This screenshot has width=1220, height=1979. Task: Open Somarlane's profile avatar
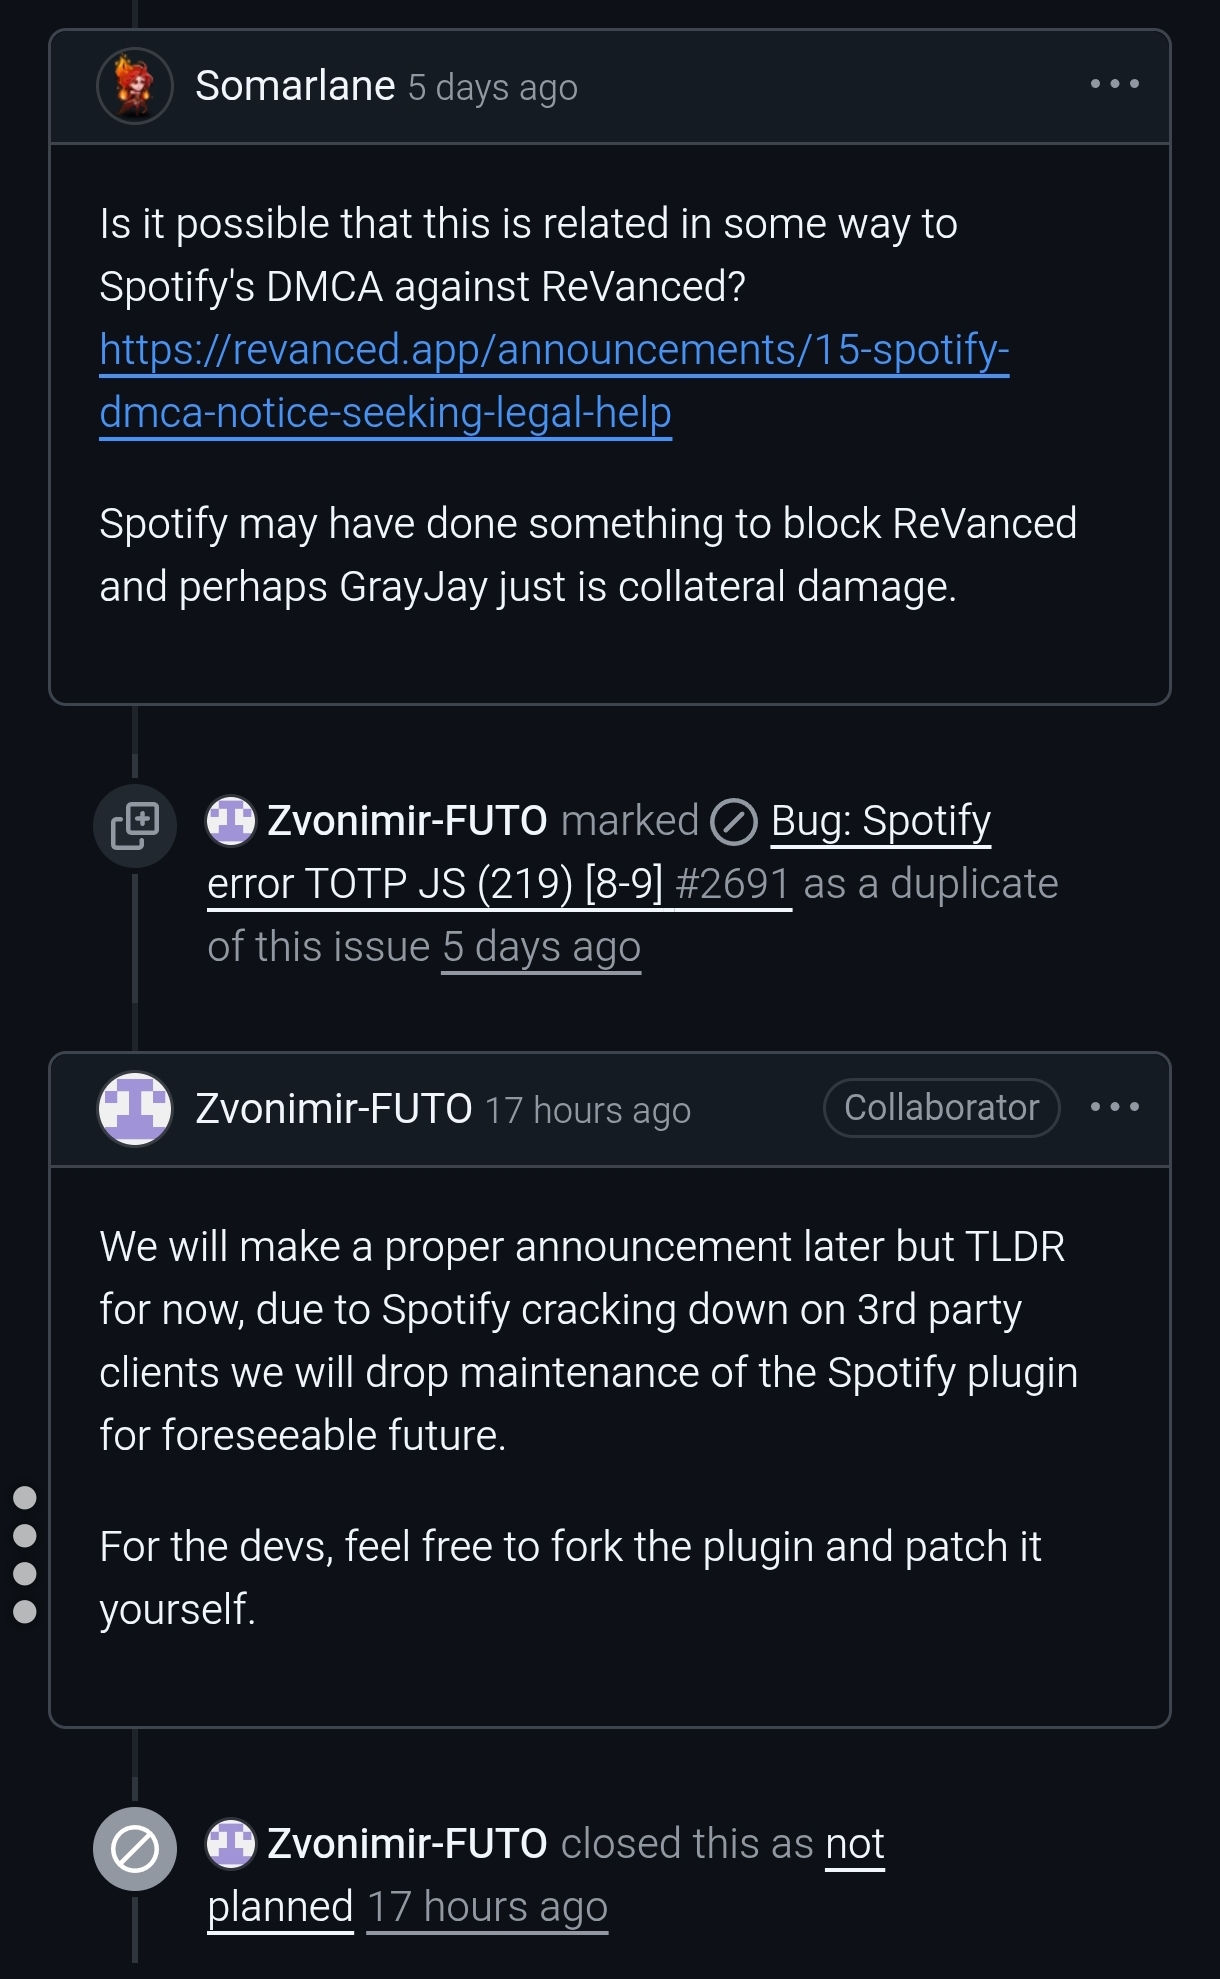[135, 86]
